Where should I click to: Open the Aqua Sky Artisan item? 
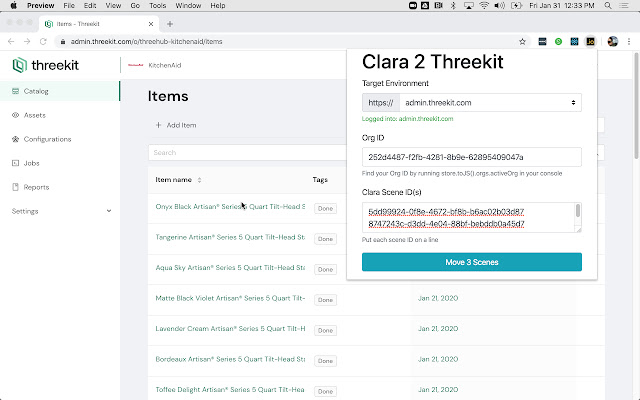230,268
